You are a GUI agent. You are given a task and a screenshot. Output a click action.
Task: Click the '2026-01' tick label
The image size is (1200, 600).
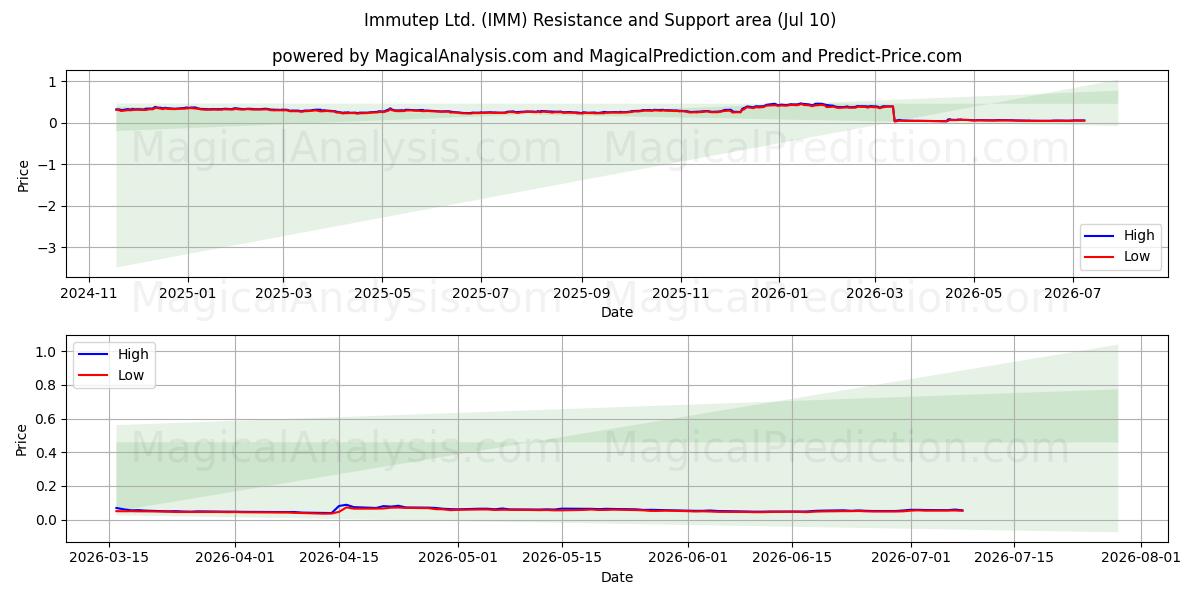tap(778, 293)
